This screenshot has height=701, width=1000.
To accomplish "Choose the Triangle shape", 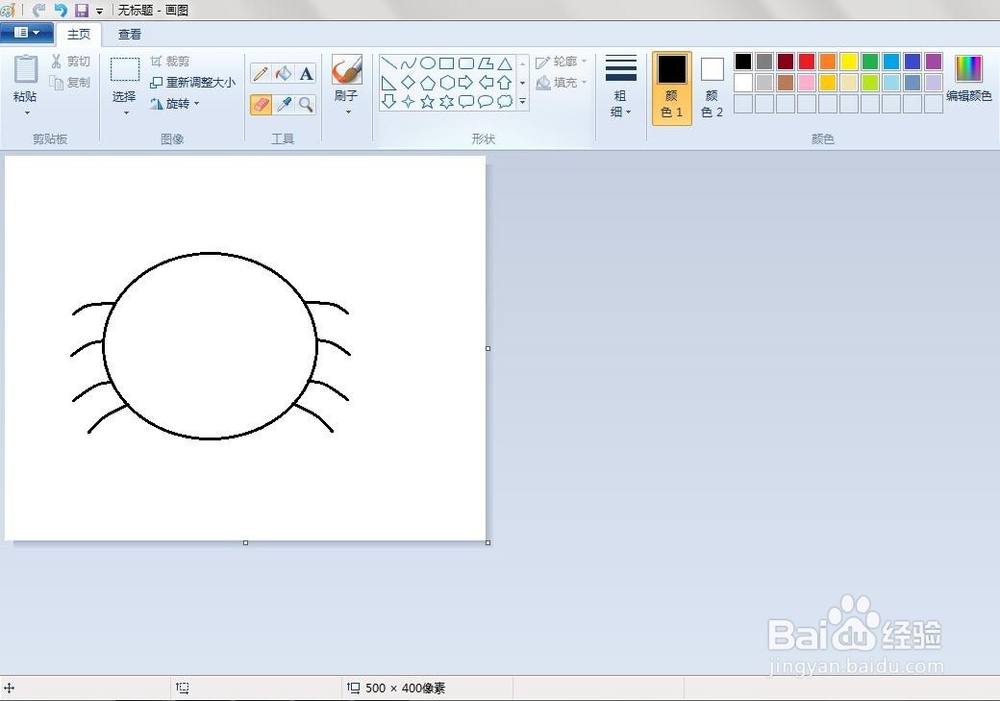I will coord(505,63).
